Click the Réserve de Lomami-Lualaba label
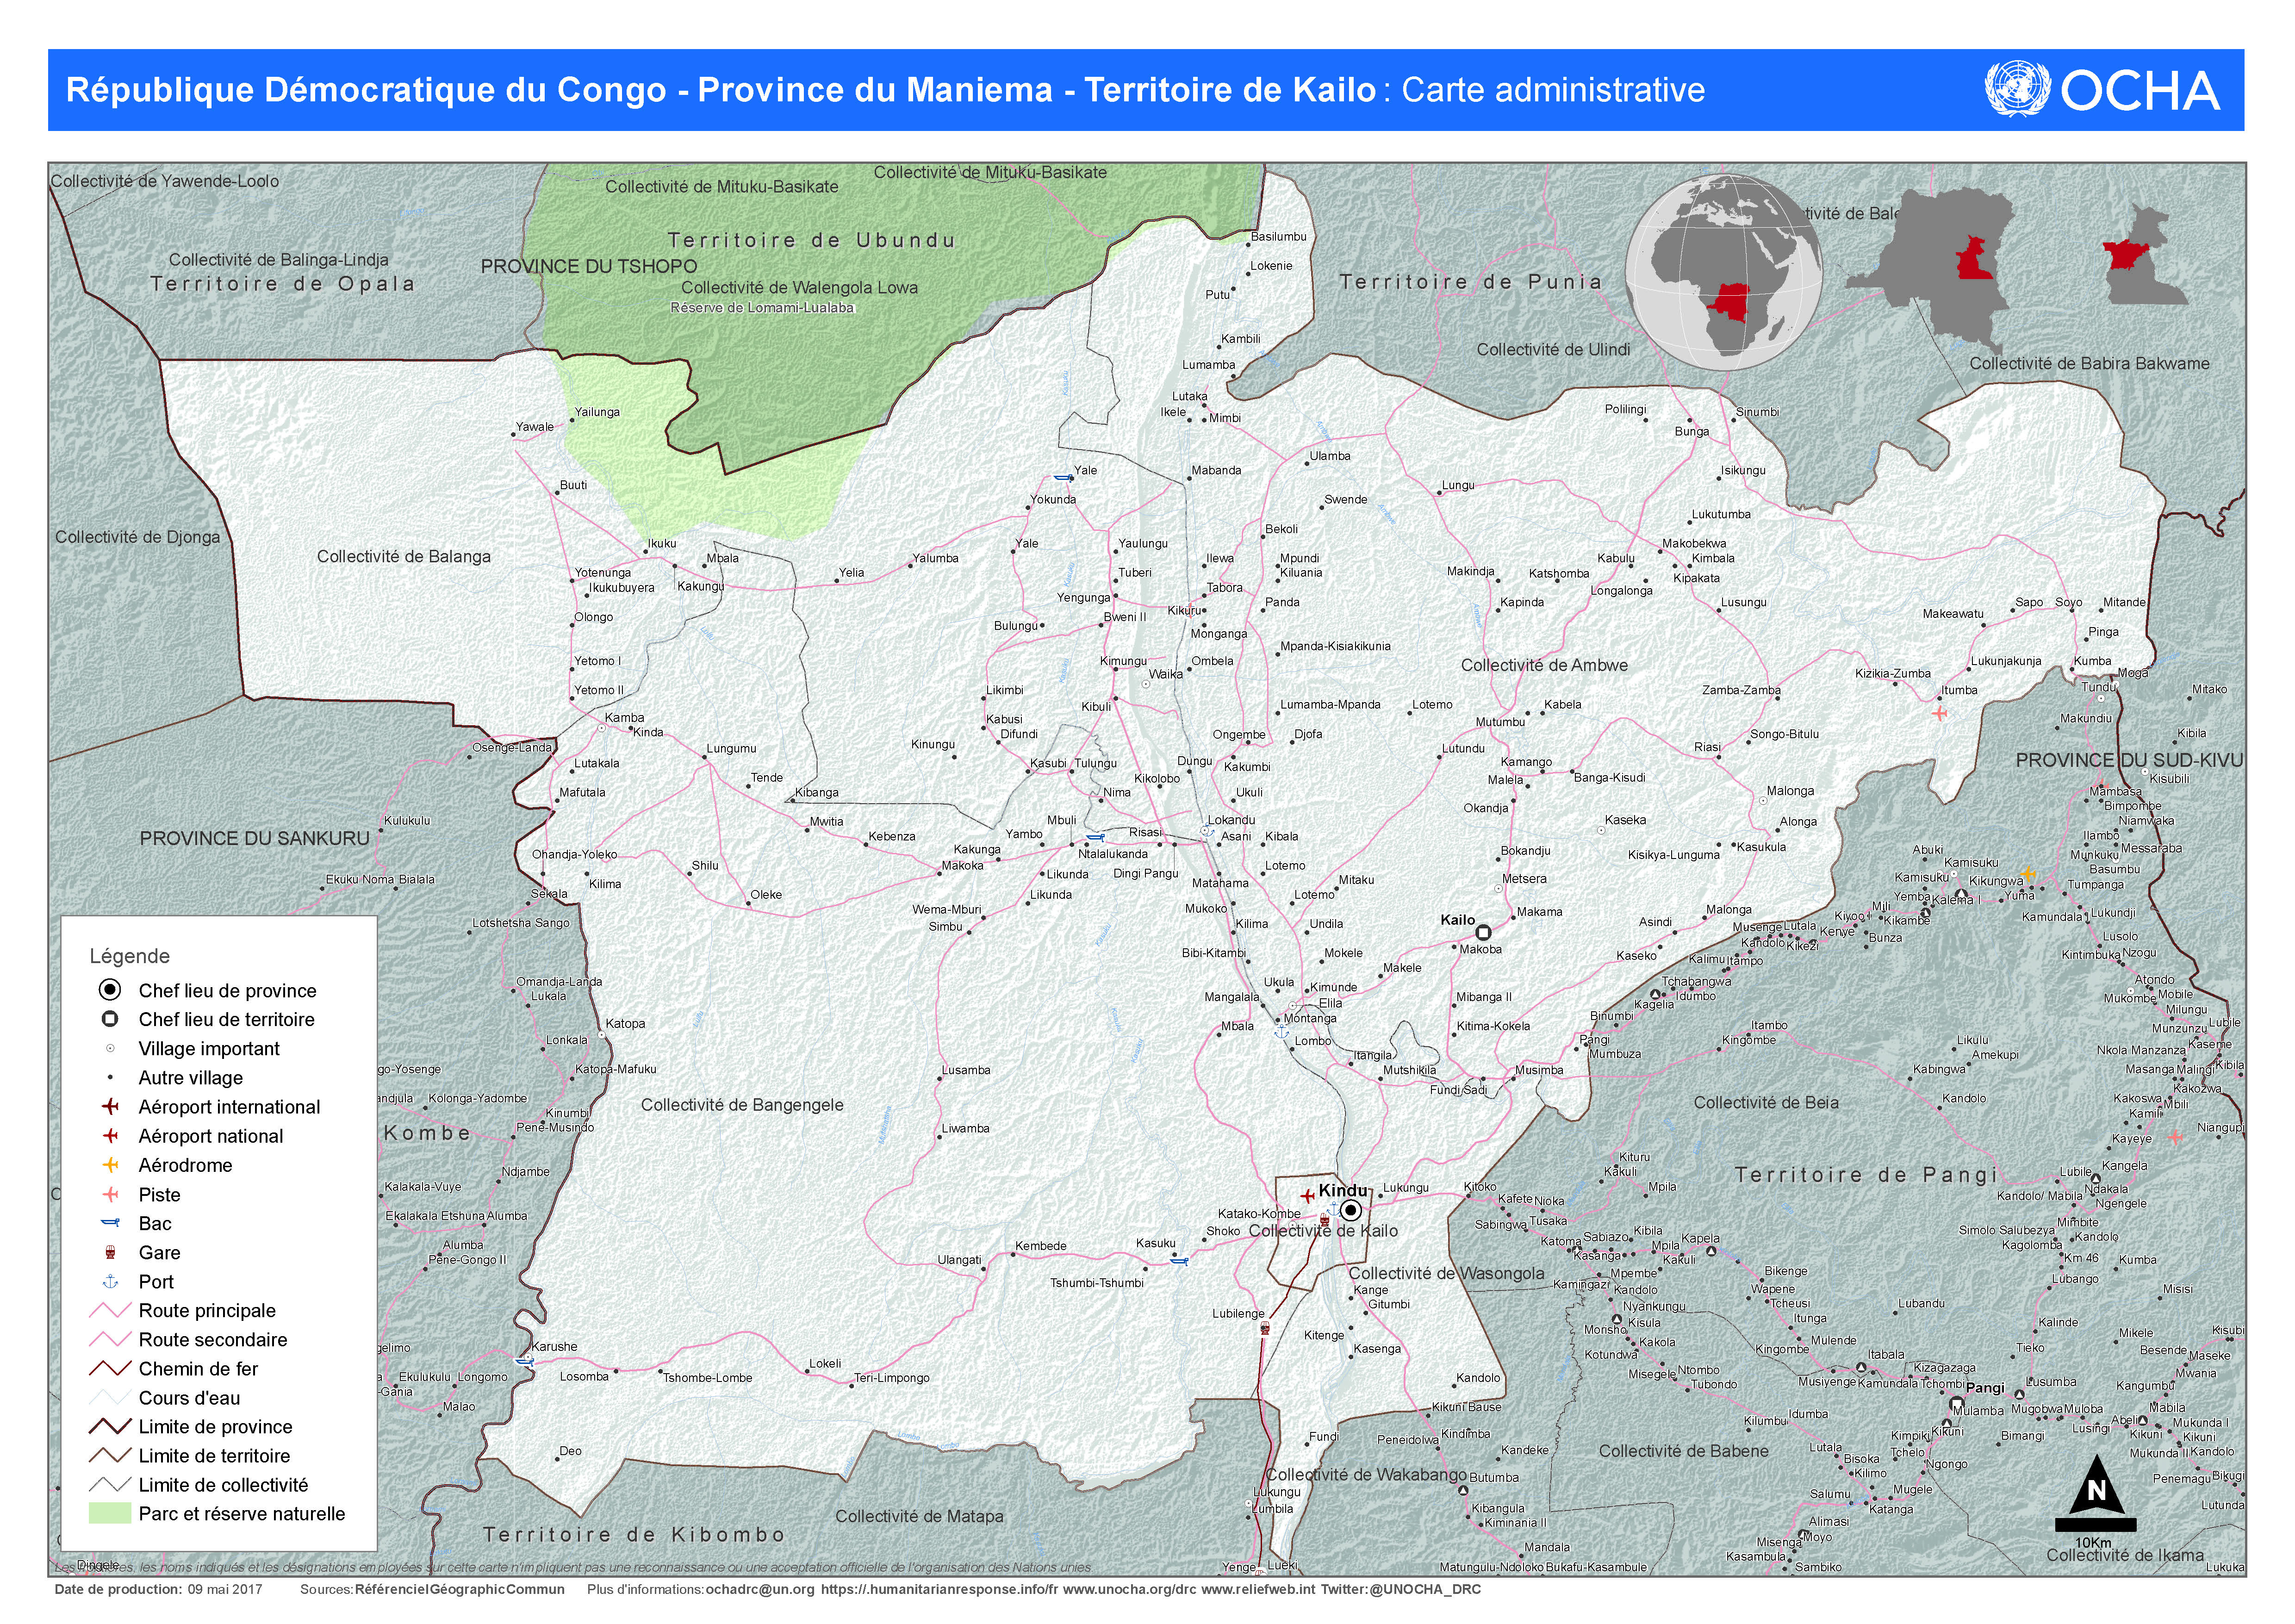 click(x=762, y=308)
